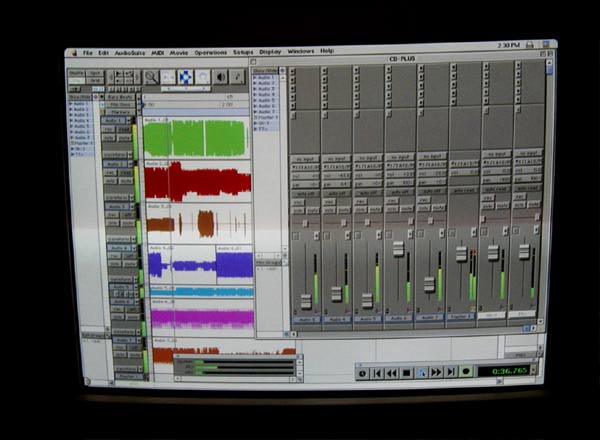
Task: Switch to Spot edit mode
Action: tap(95, 73)
